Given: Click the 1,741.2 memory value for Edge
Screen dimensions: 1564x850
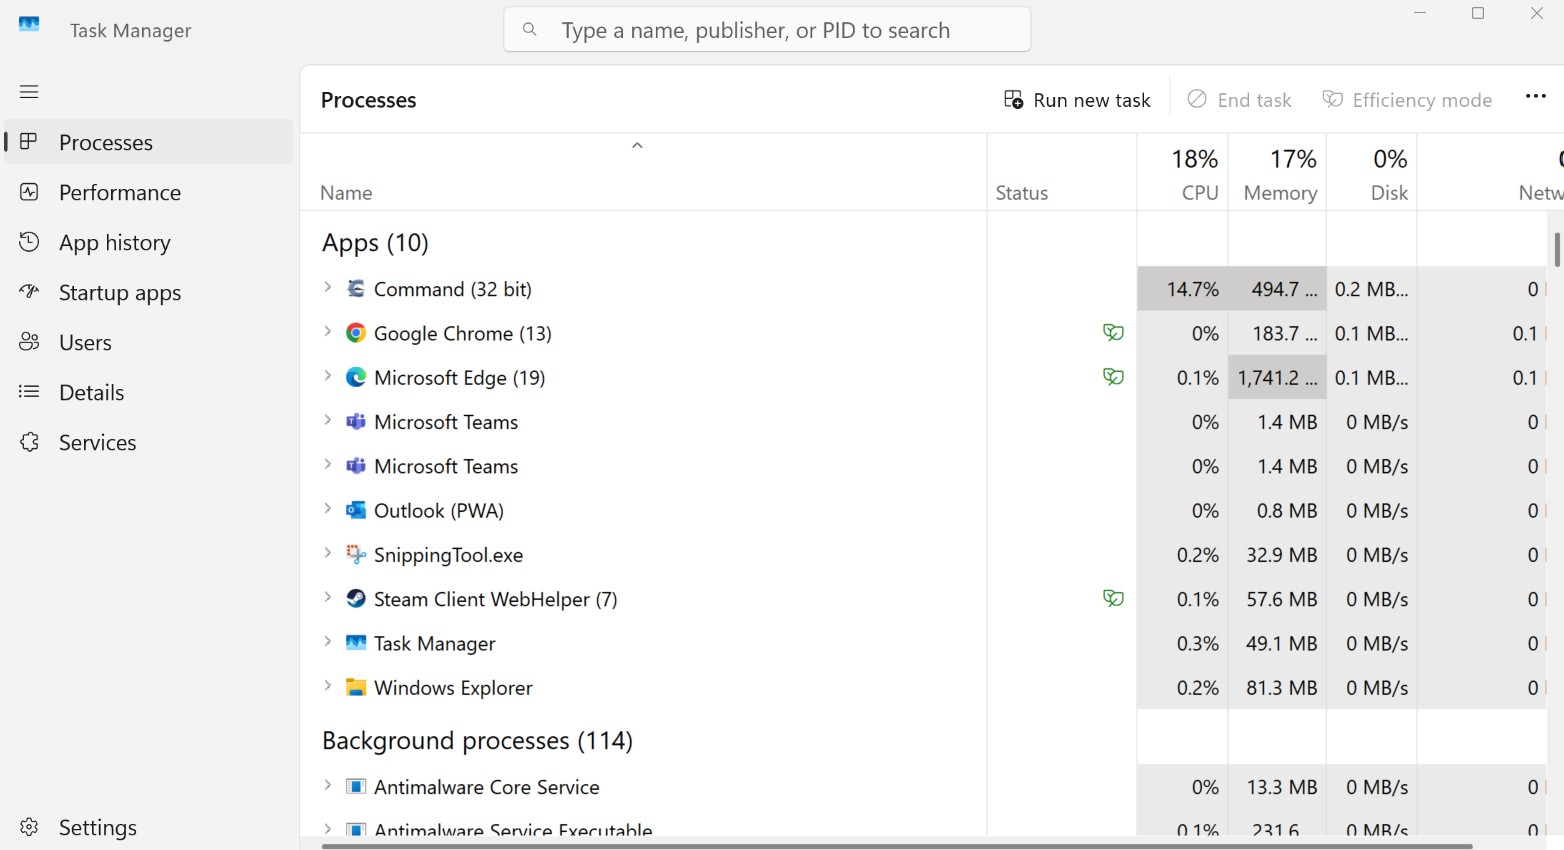Looking at the screenshot, I should [1277, 377].
